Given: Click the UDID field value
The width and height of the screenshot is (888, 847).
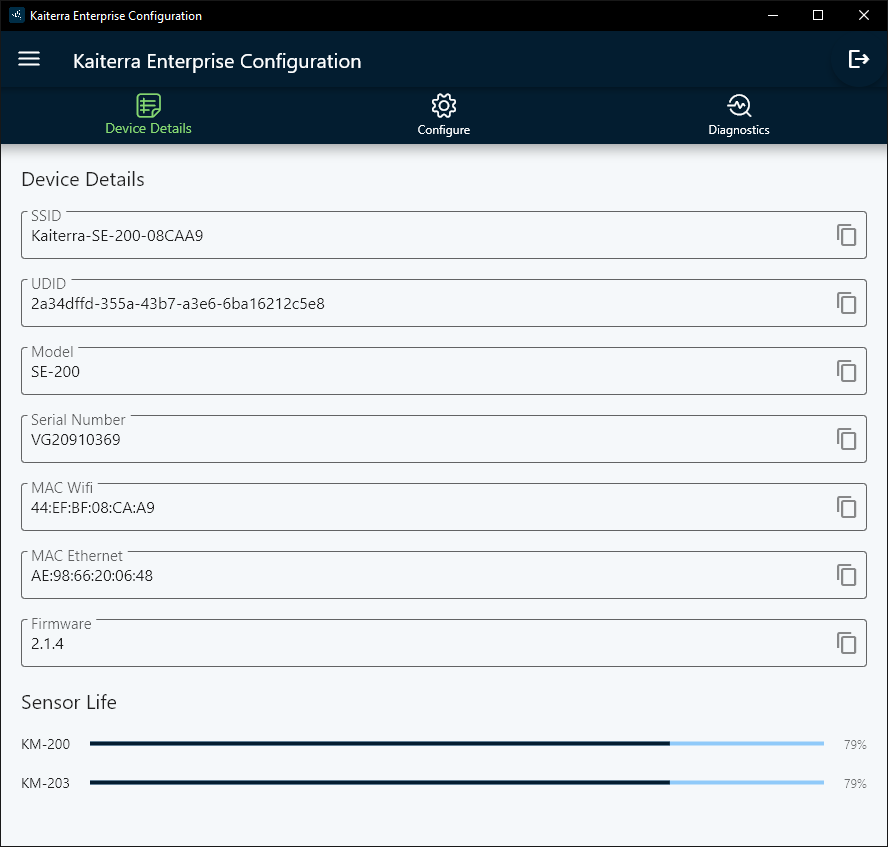Looking at the screenshot, I should (x=178, y=303).
